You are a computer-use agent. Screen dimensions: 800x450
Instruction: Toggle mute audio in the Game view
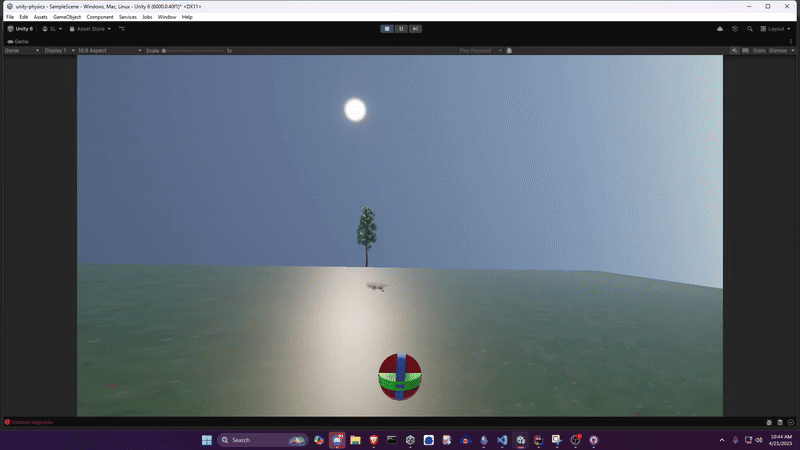click(x=734, y=51)
